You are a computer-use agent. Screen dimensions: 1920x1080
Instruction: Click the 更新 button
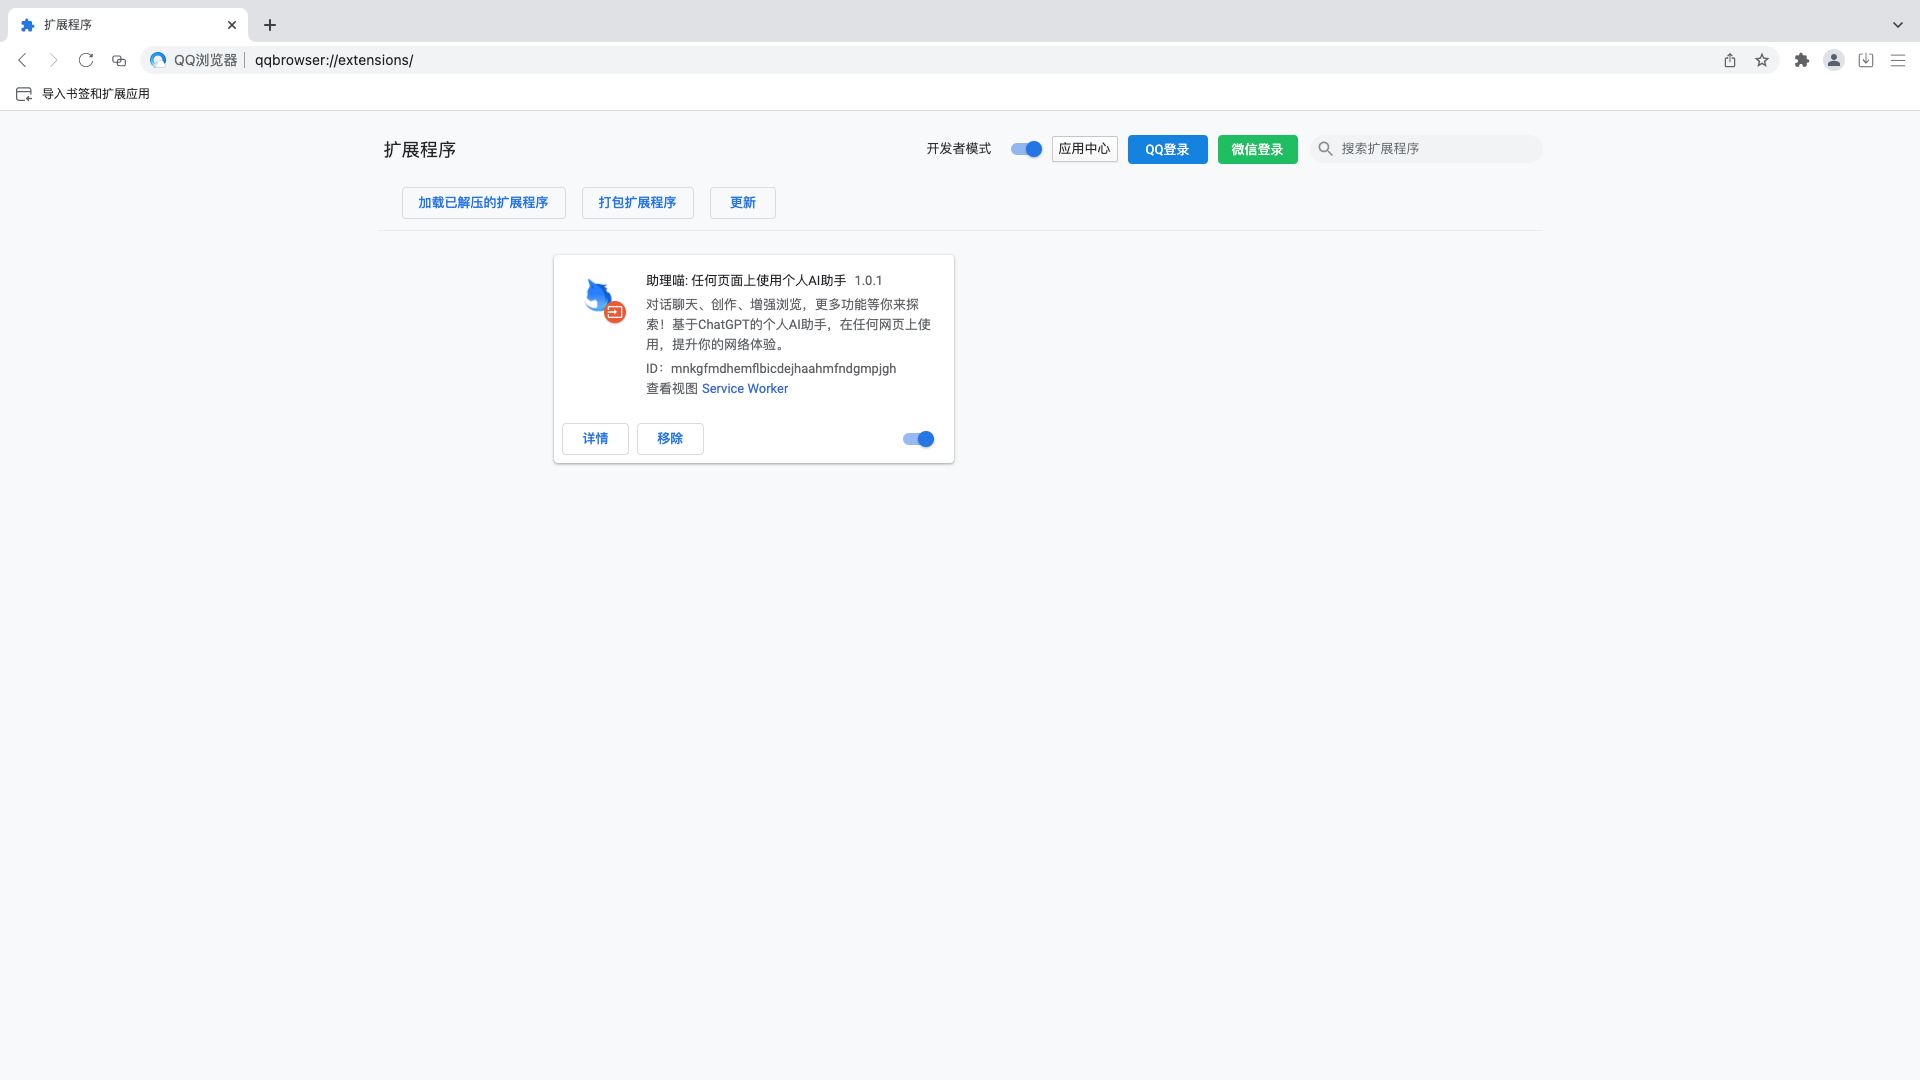coord(743,203)
